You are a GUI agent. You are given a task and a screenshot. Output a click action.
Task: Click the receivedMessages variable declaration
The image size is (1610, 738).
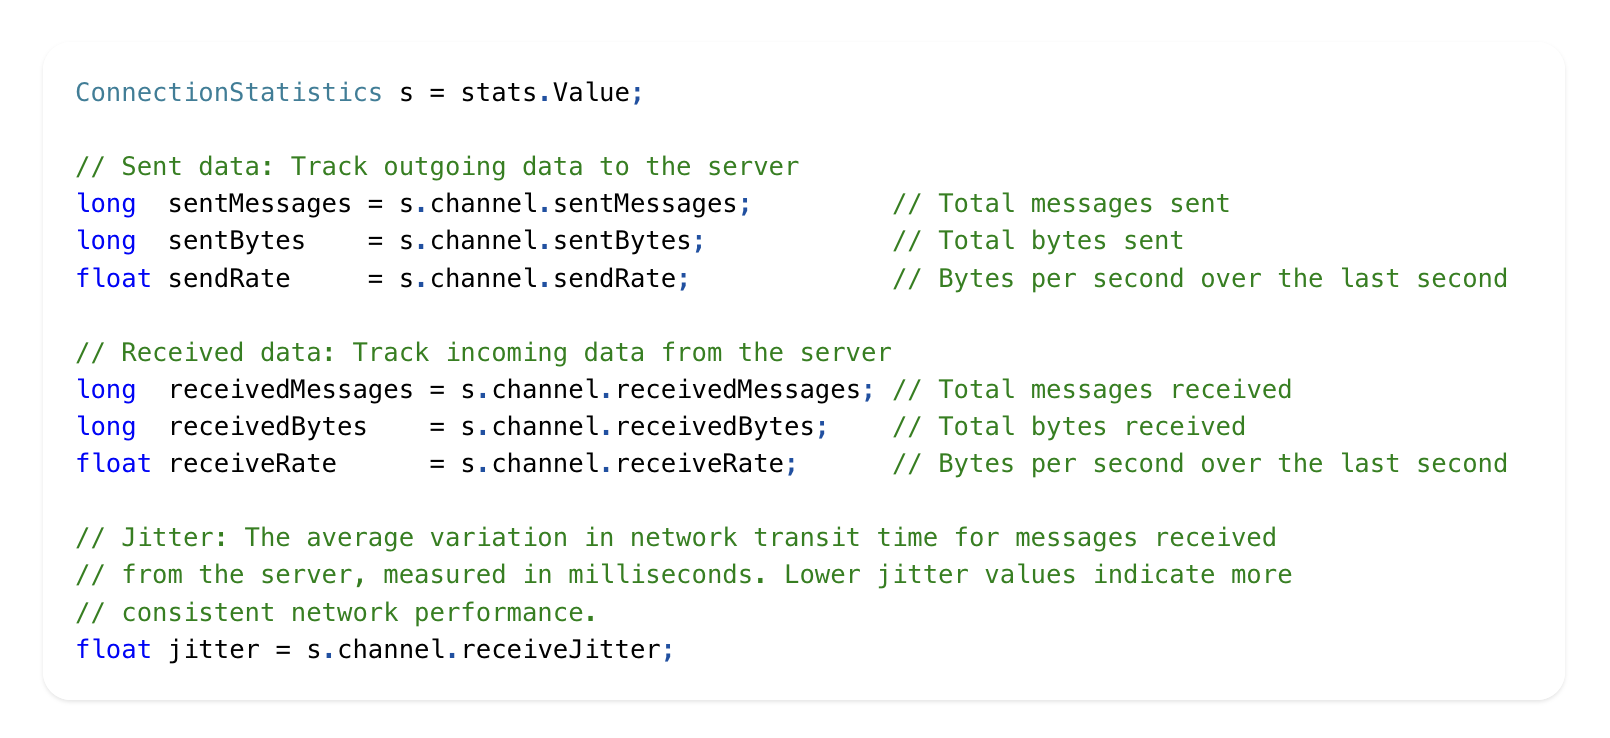pos(290,390)
